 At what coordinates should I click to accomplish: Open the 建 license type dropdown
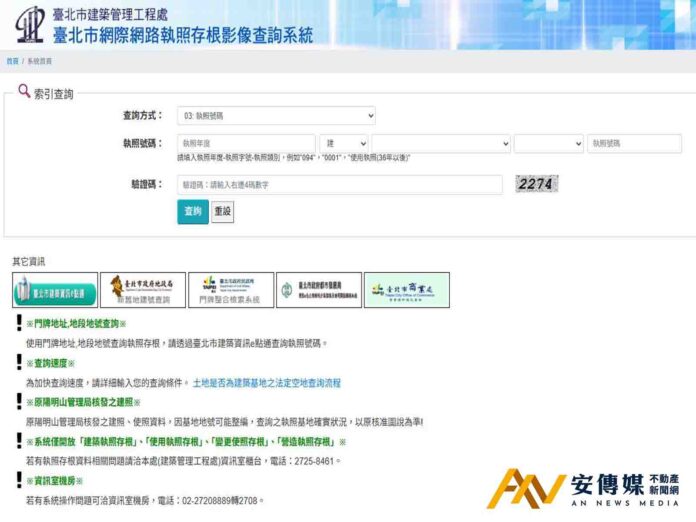point(344,143)
